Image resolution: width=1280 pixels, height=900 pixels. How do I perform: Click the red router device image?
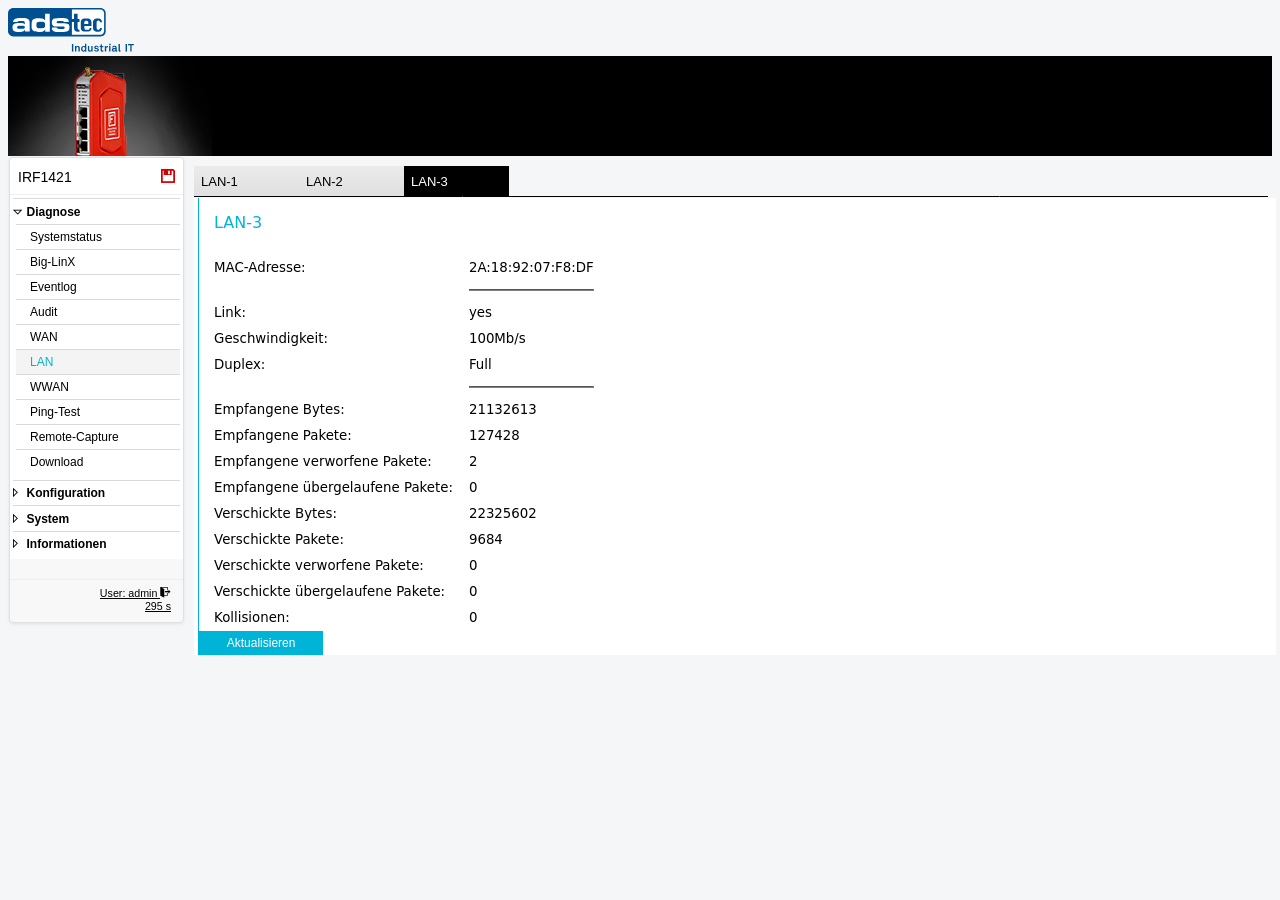[x=101, y=110]
